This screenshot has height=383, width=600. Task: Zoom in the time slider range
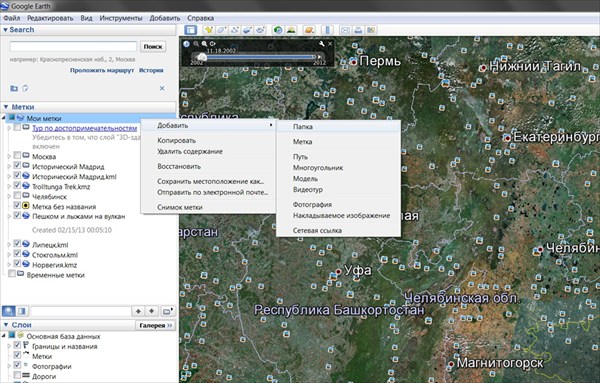pos(204,44)
